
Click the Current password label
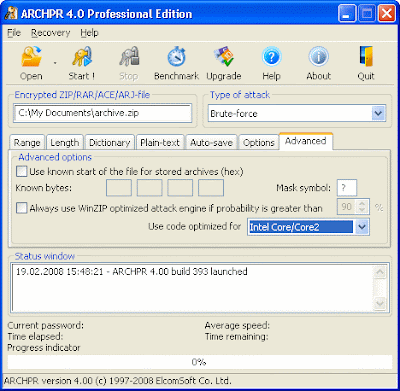[46, 325]
